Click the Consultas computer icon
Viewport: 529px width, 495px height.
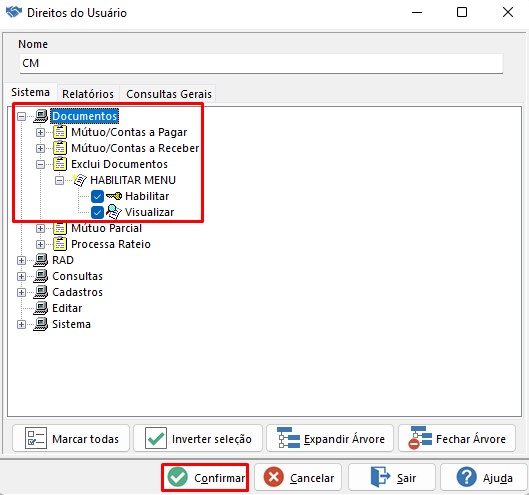click(41, 276)
